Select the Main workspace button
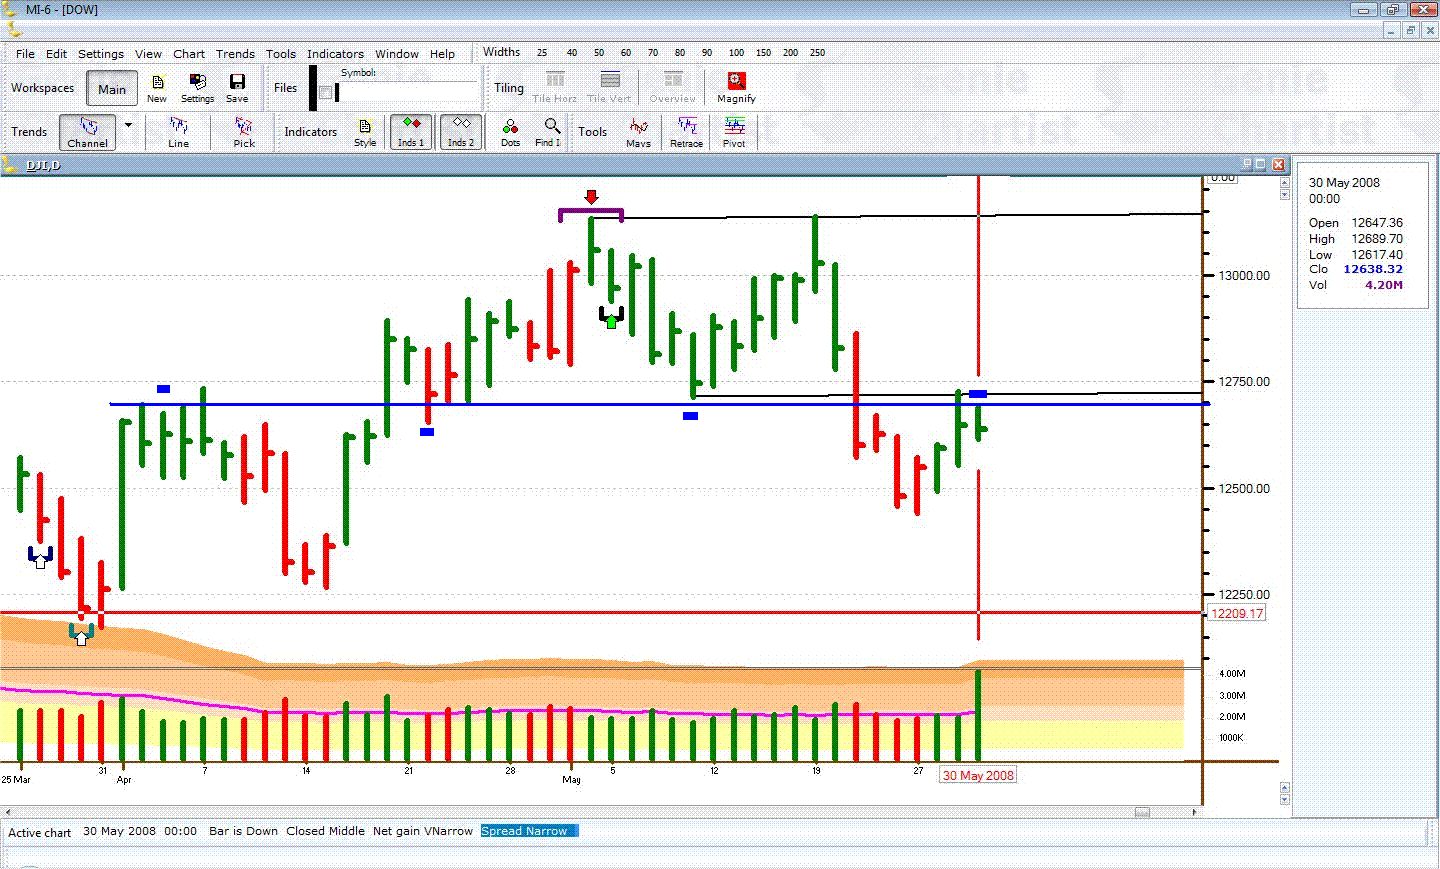The image size is (1440, 869). pos(112,89)
